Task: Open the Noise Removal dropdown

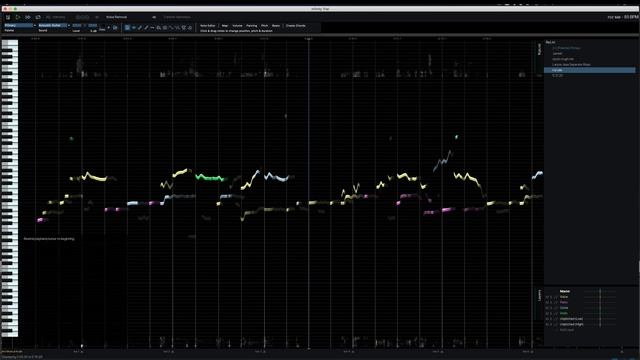Action: coord(131,17)
